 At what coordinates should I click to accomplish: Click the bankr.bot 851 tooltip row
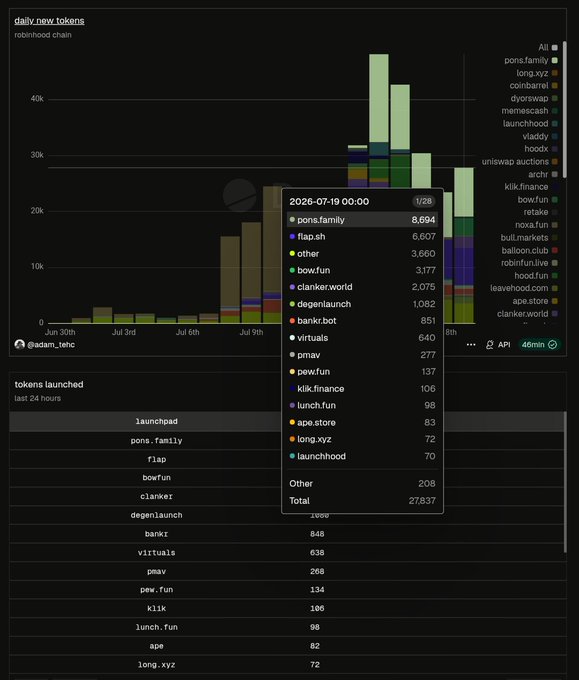(x=362, y=321)
